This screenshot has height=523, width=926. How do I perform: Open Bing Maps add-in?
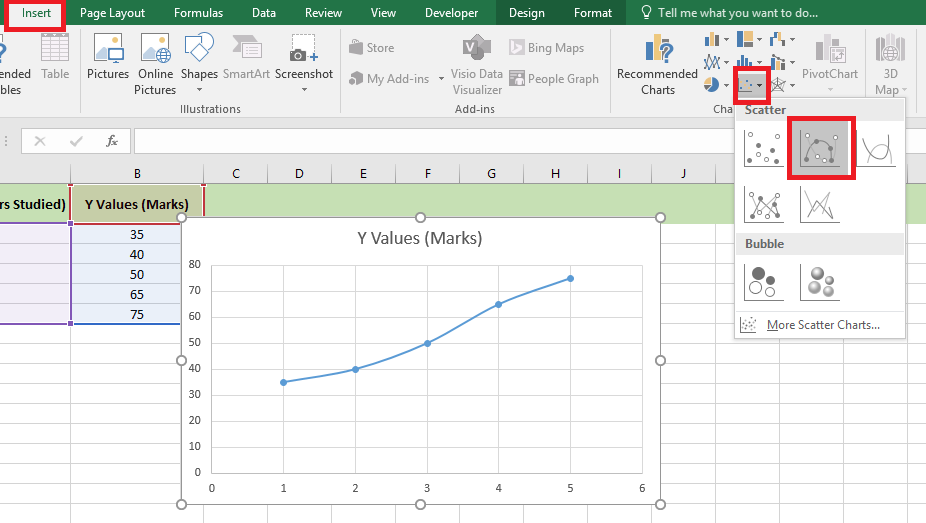point(546,48)
